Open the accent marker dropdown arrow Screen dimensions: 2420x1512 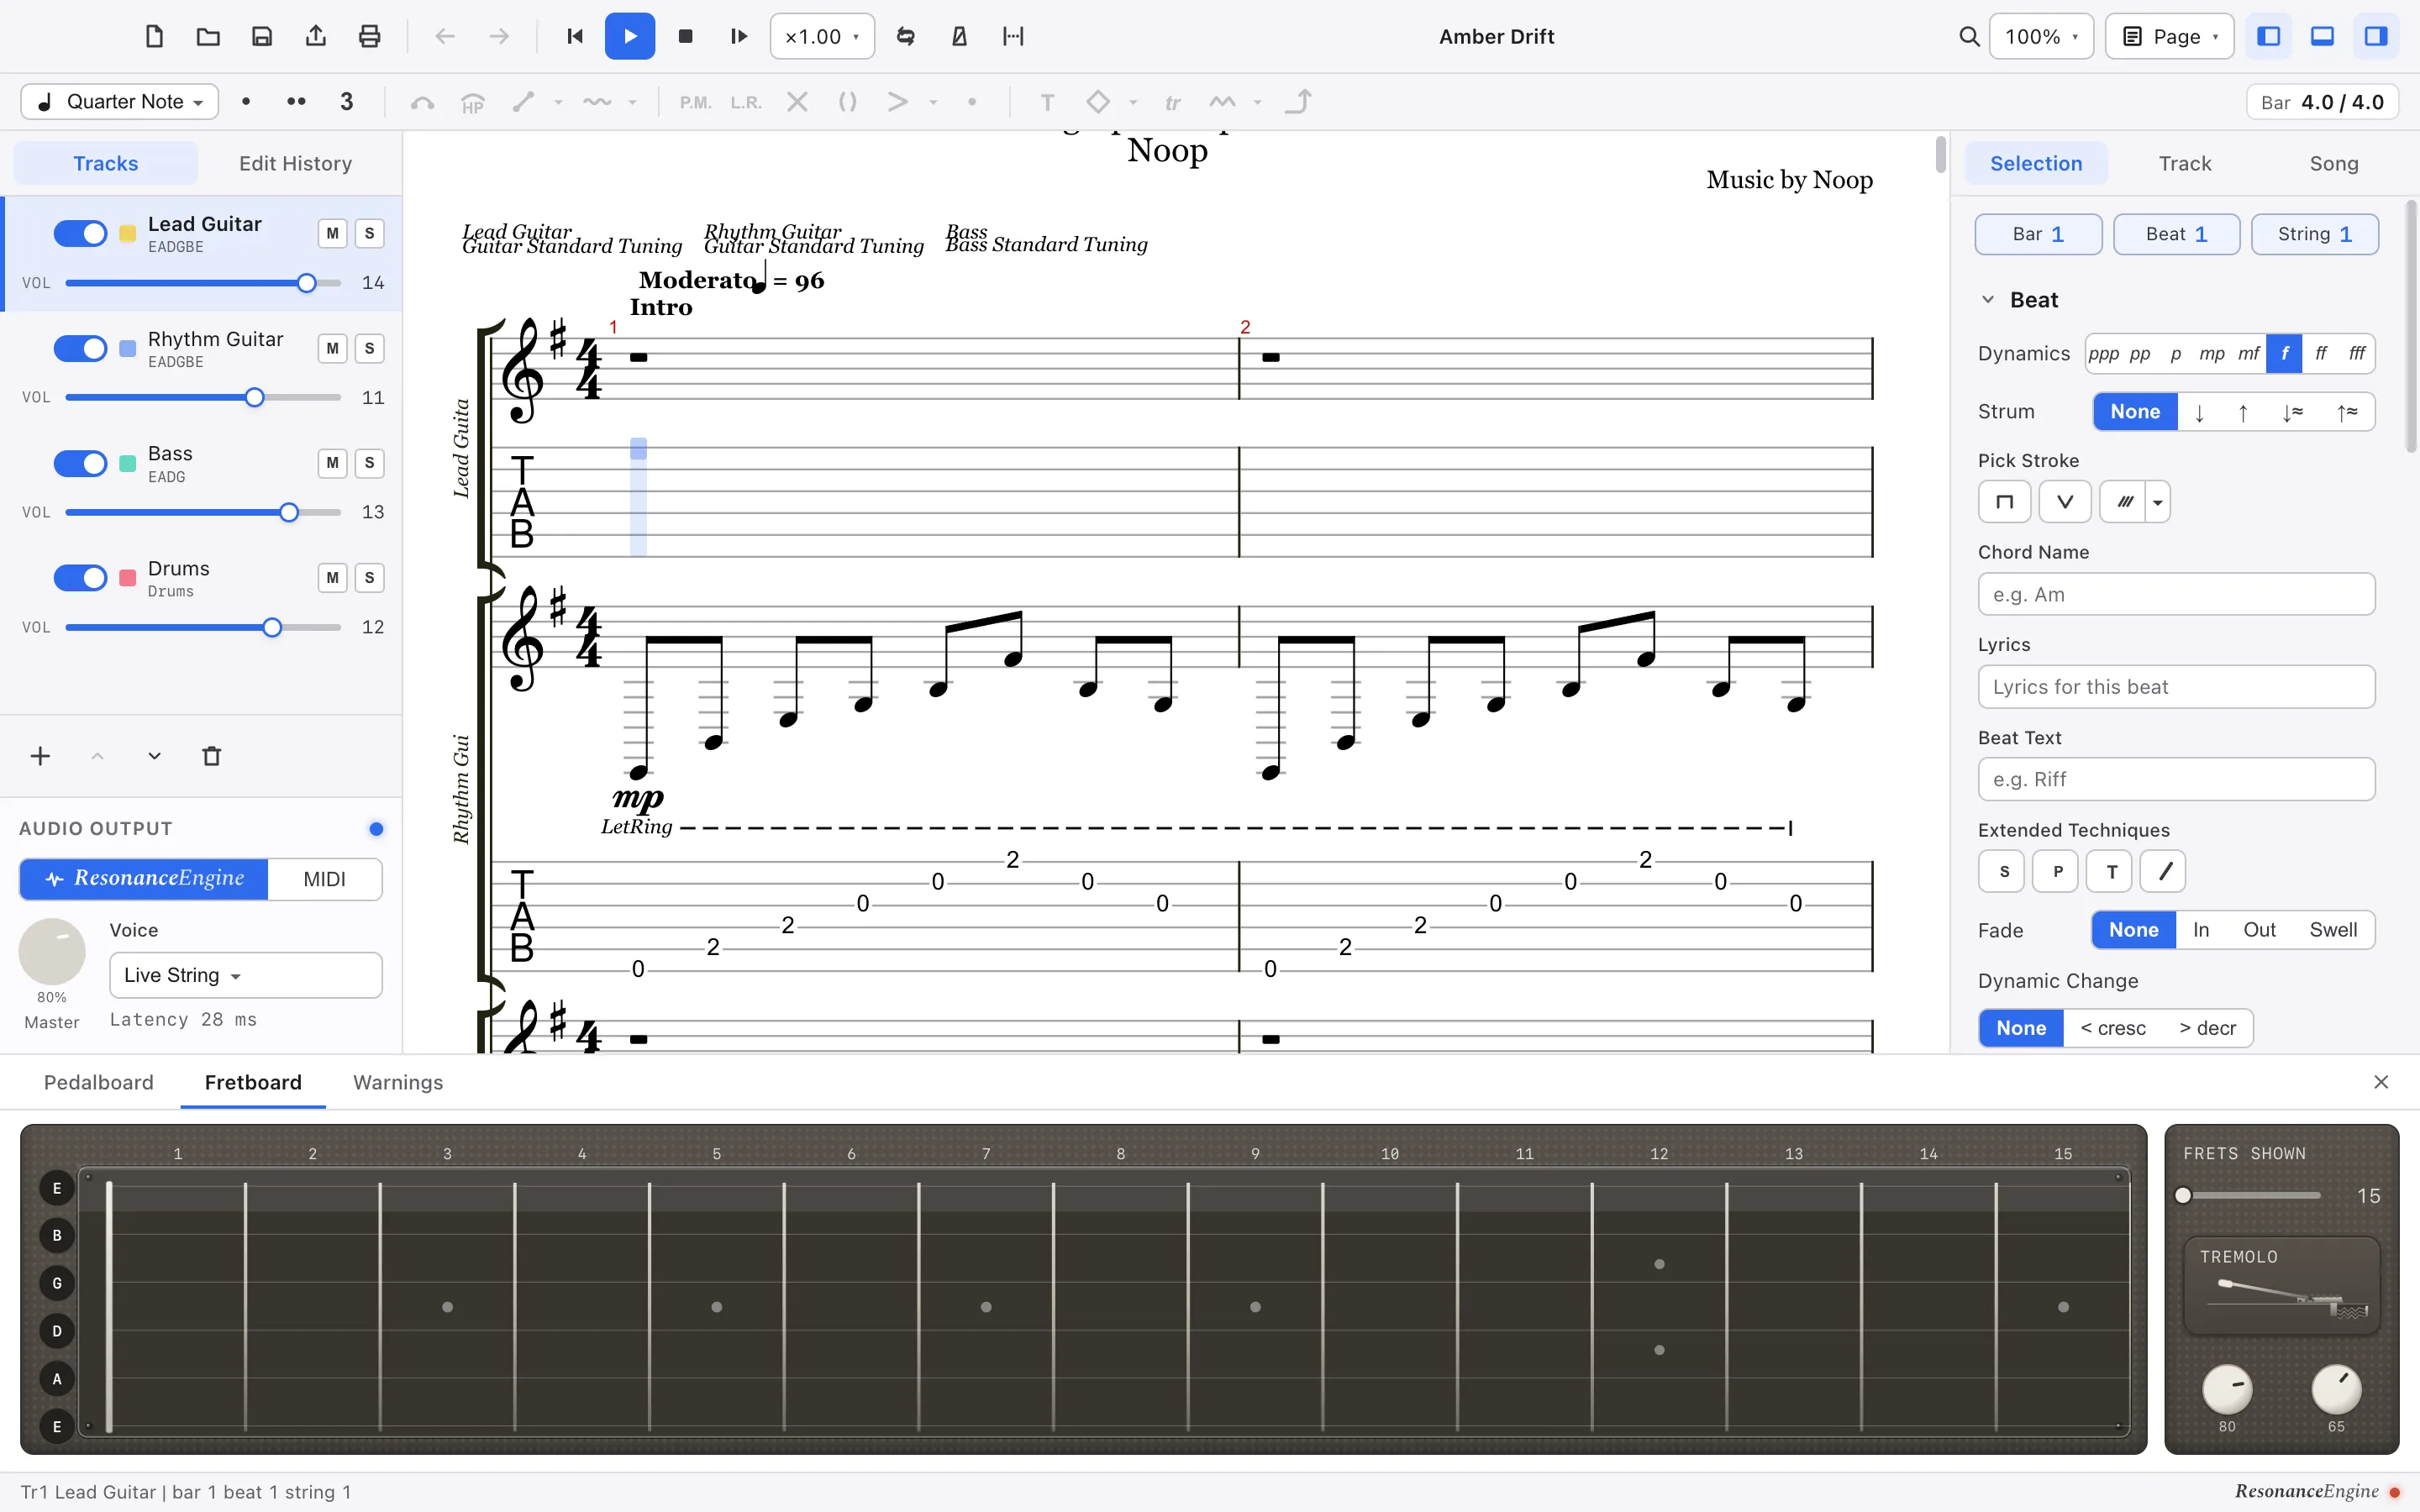point(933,102)
